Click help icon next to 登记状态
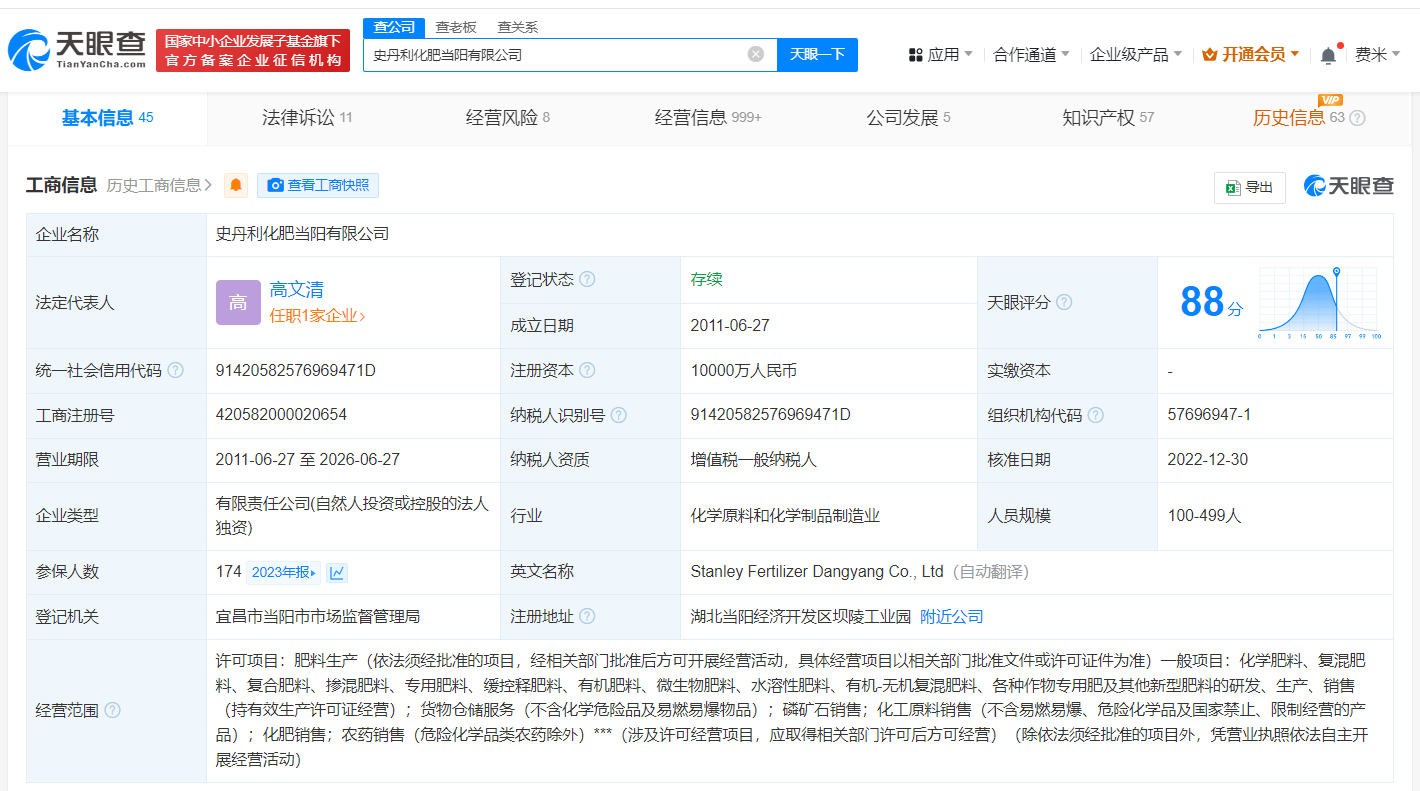 point(587,279)
